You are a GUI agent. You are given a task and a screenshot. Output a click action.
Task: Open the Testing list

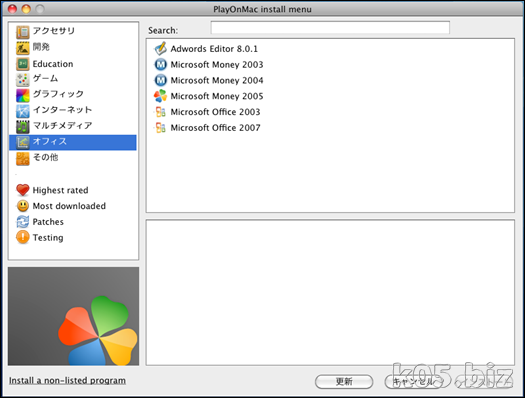(48, 238)
